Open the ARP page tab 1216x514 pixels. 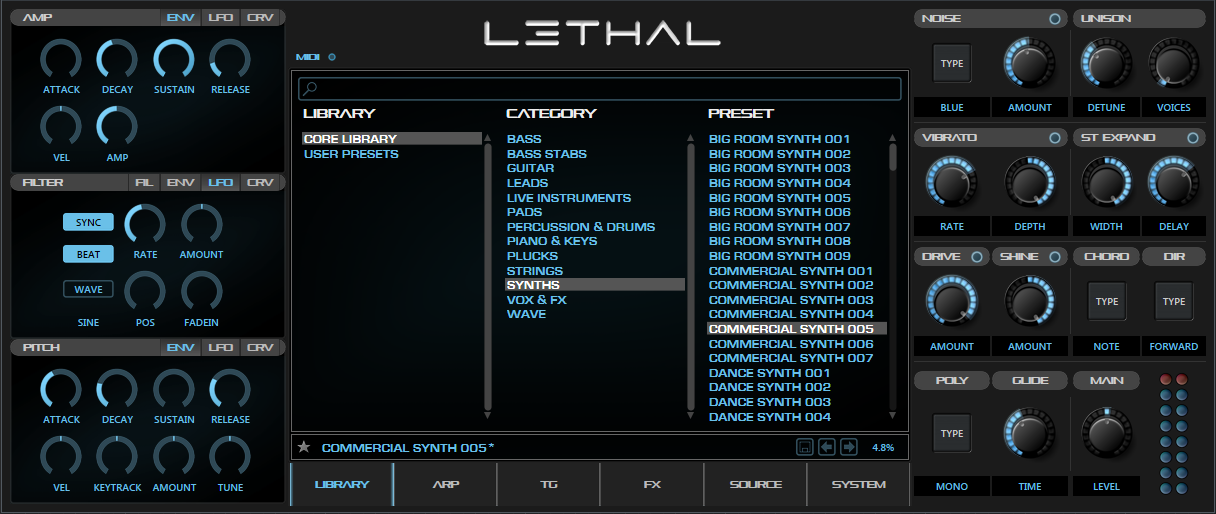[x=445, y=485]
